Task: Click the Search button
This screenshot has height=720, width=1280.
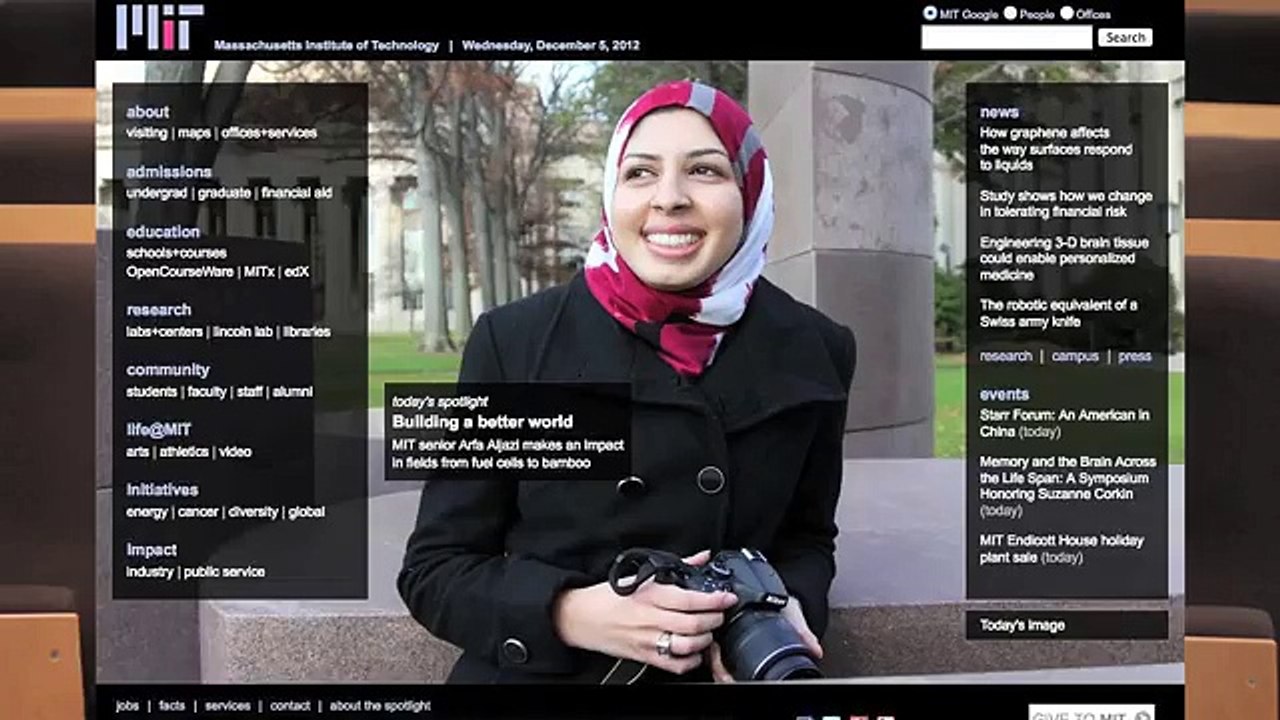Action: click(x=1125, y=37)
